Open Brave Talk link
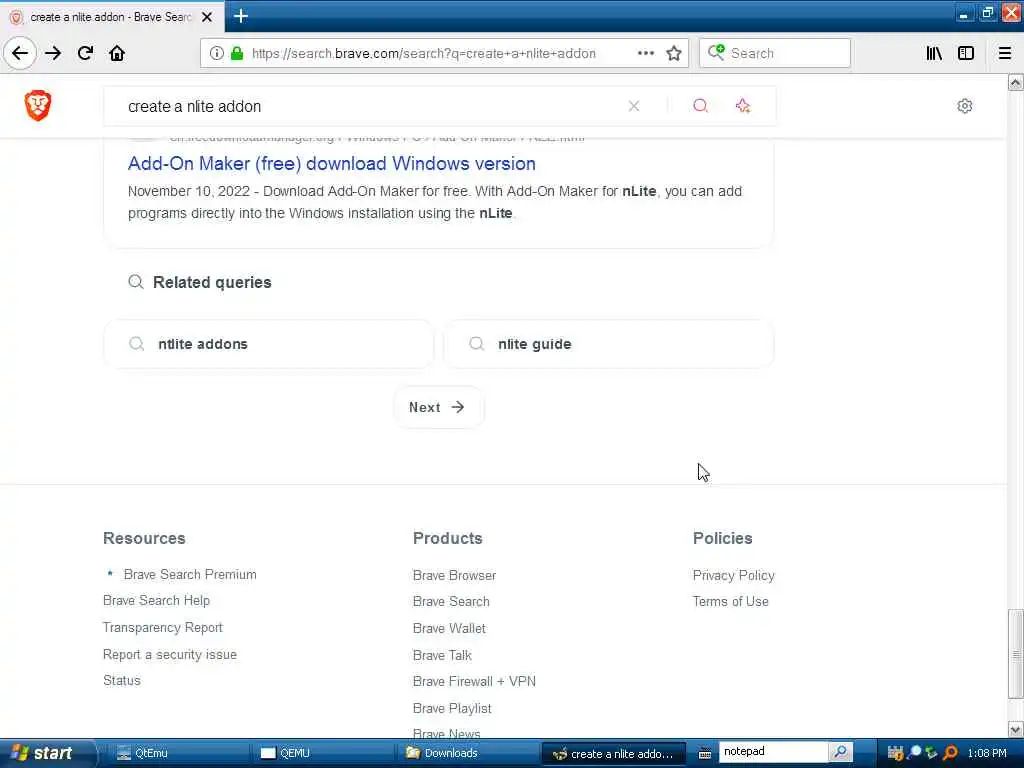 [442, 655]
